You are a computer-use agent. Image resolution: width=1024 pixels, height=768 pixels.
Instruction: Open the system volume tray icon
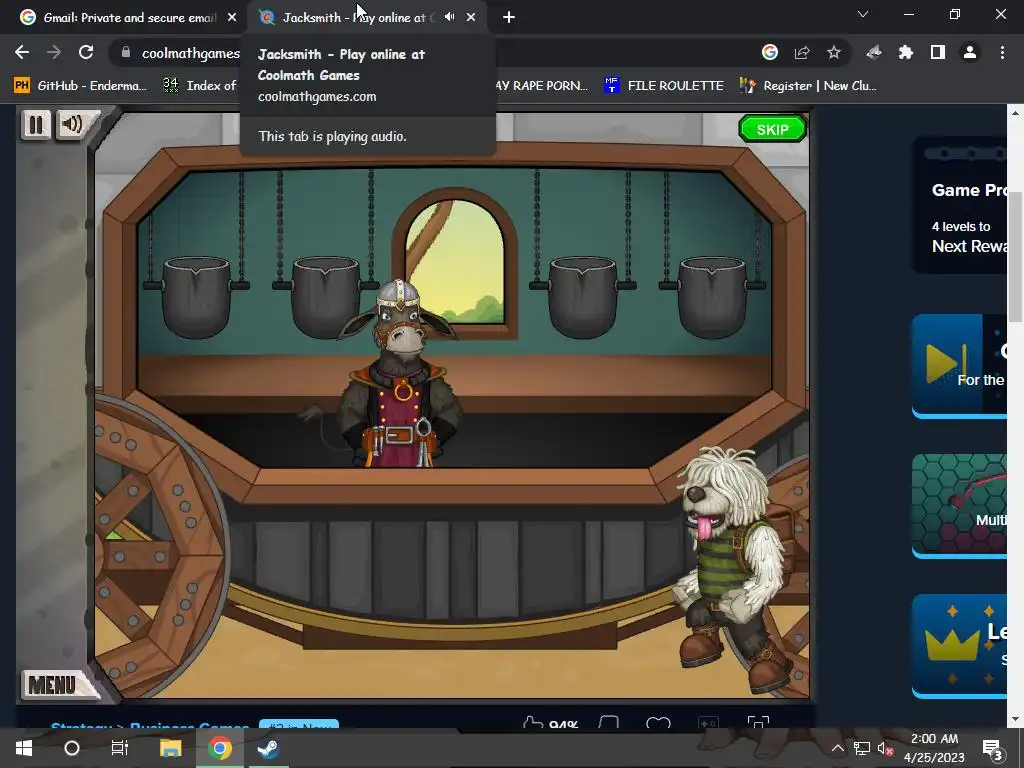pyautogui.click(x=886, y=748)
